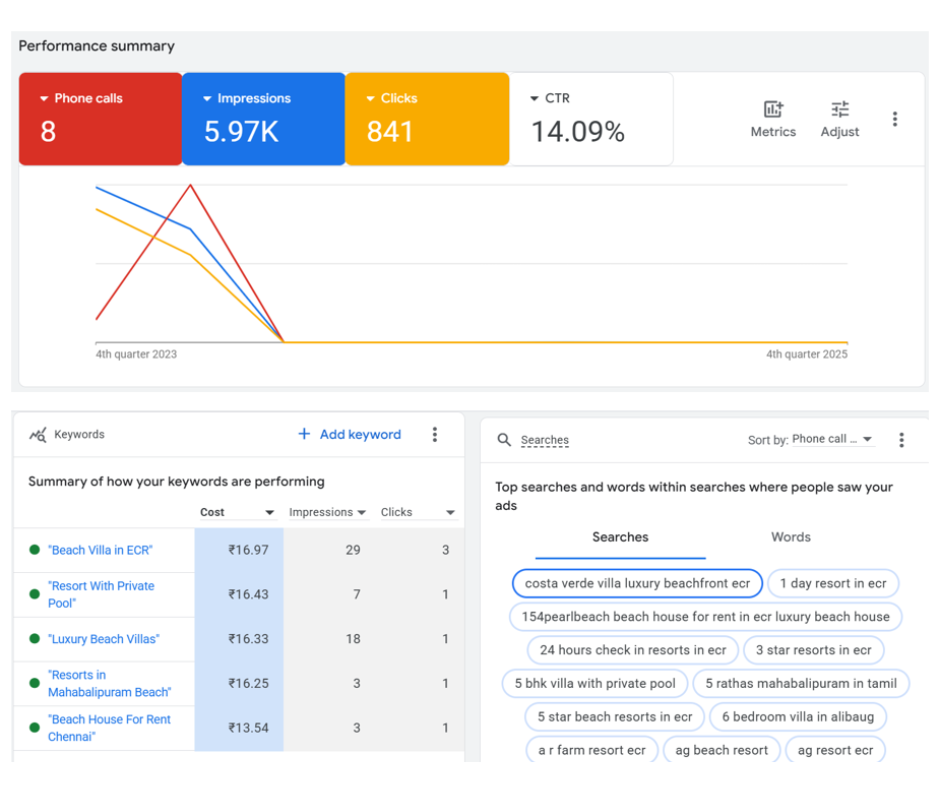Expand the CTR metric dropdown
The image size is (940, 788).
pos(532,99)
